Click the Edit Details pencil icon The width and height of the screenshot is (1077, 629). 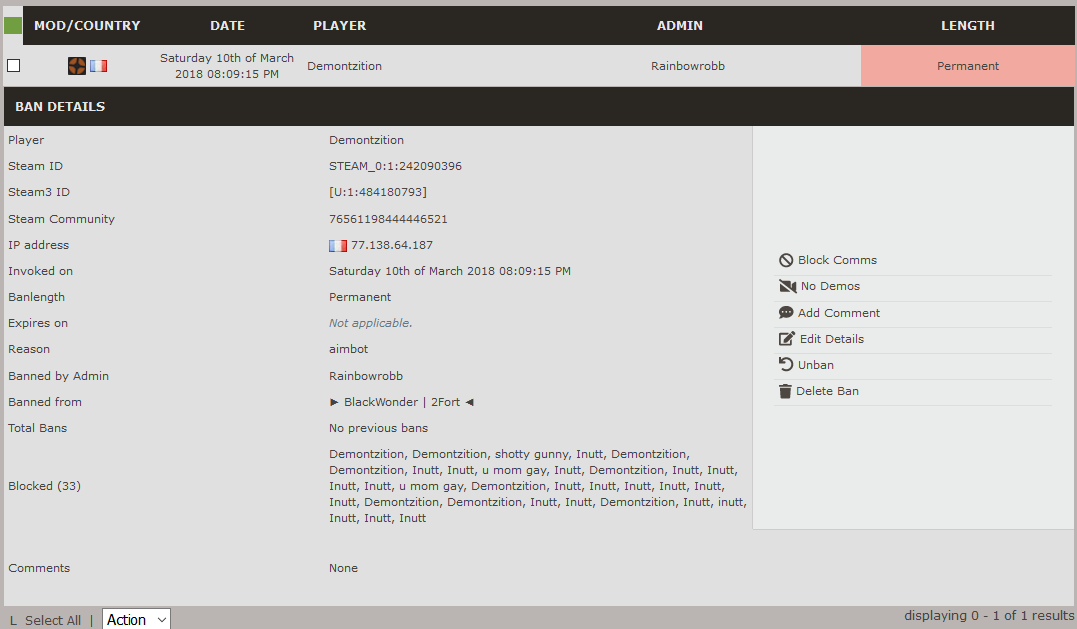click(786, 339)
